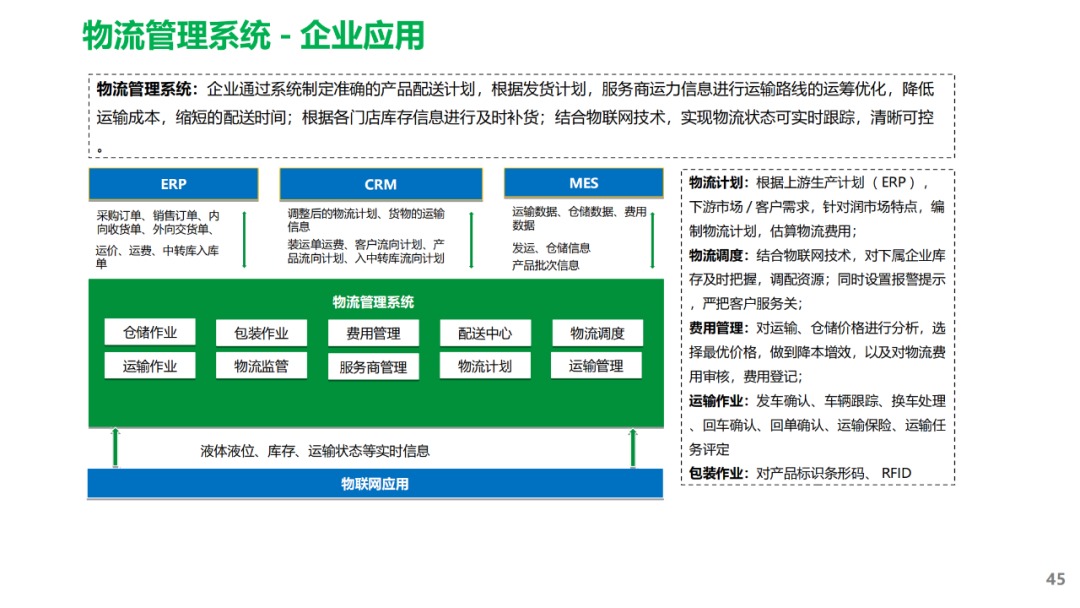Click the green arrow beside MES text
This screenshot has height=608, width=1080.
(x=652, y=240)
